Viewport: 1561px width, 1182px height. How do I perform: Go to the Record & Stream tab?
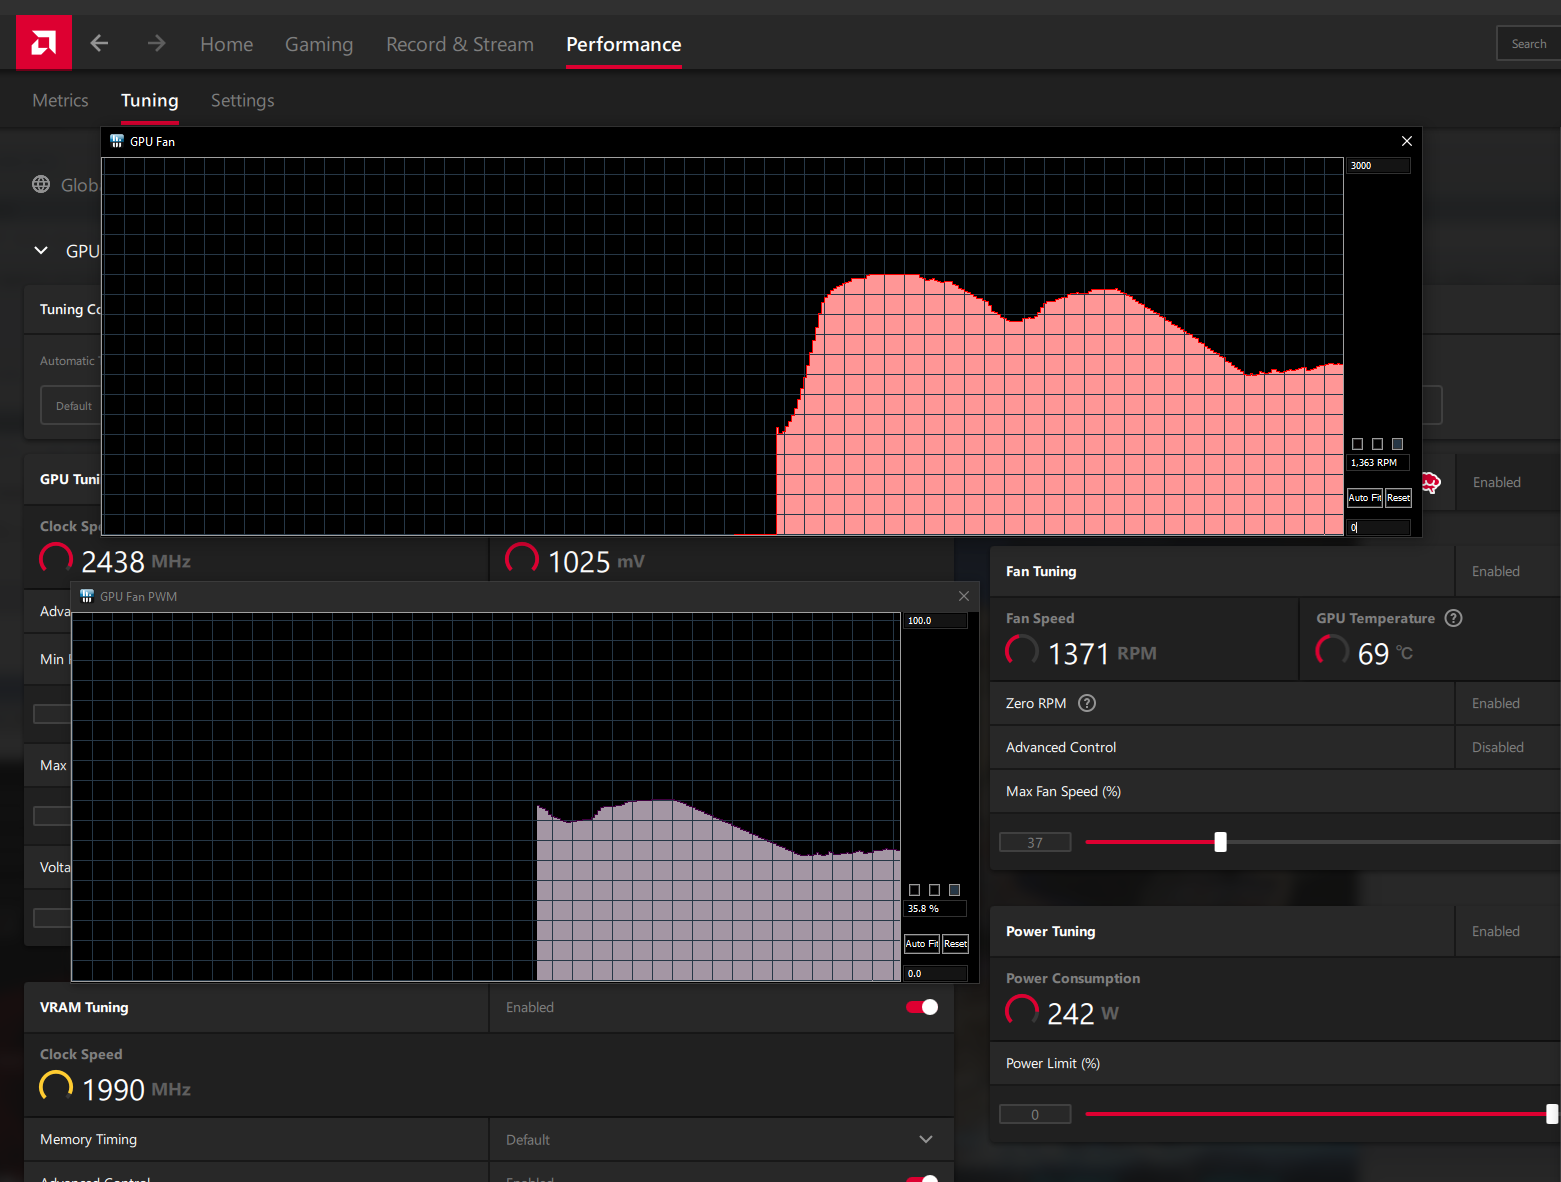point(460,44)
